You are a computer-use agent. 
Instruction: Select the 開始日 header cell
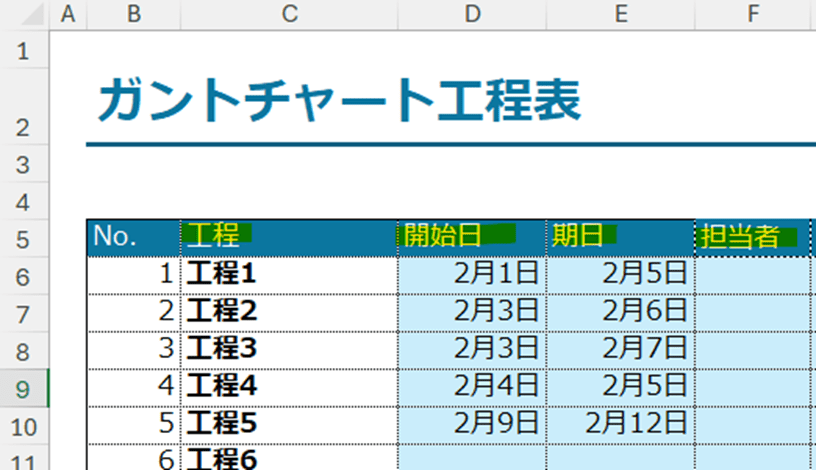(x=472, y=237)
